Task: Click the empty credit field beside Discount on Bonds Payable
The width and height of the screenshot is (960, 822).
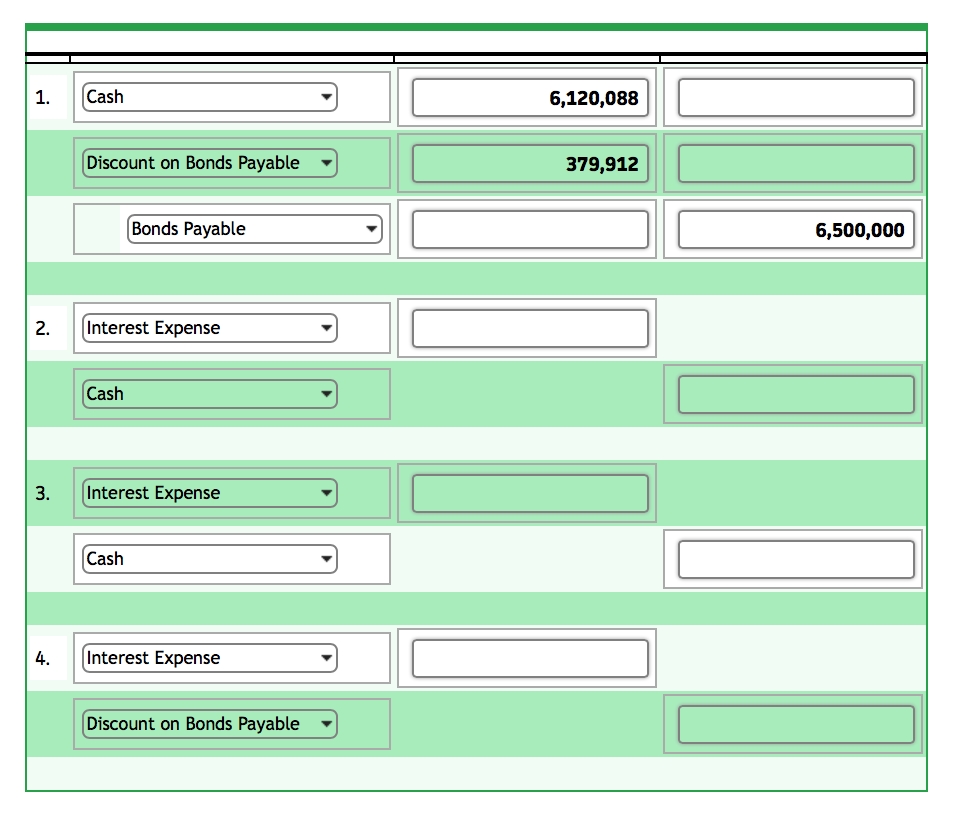Action: [795, 723]
